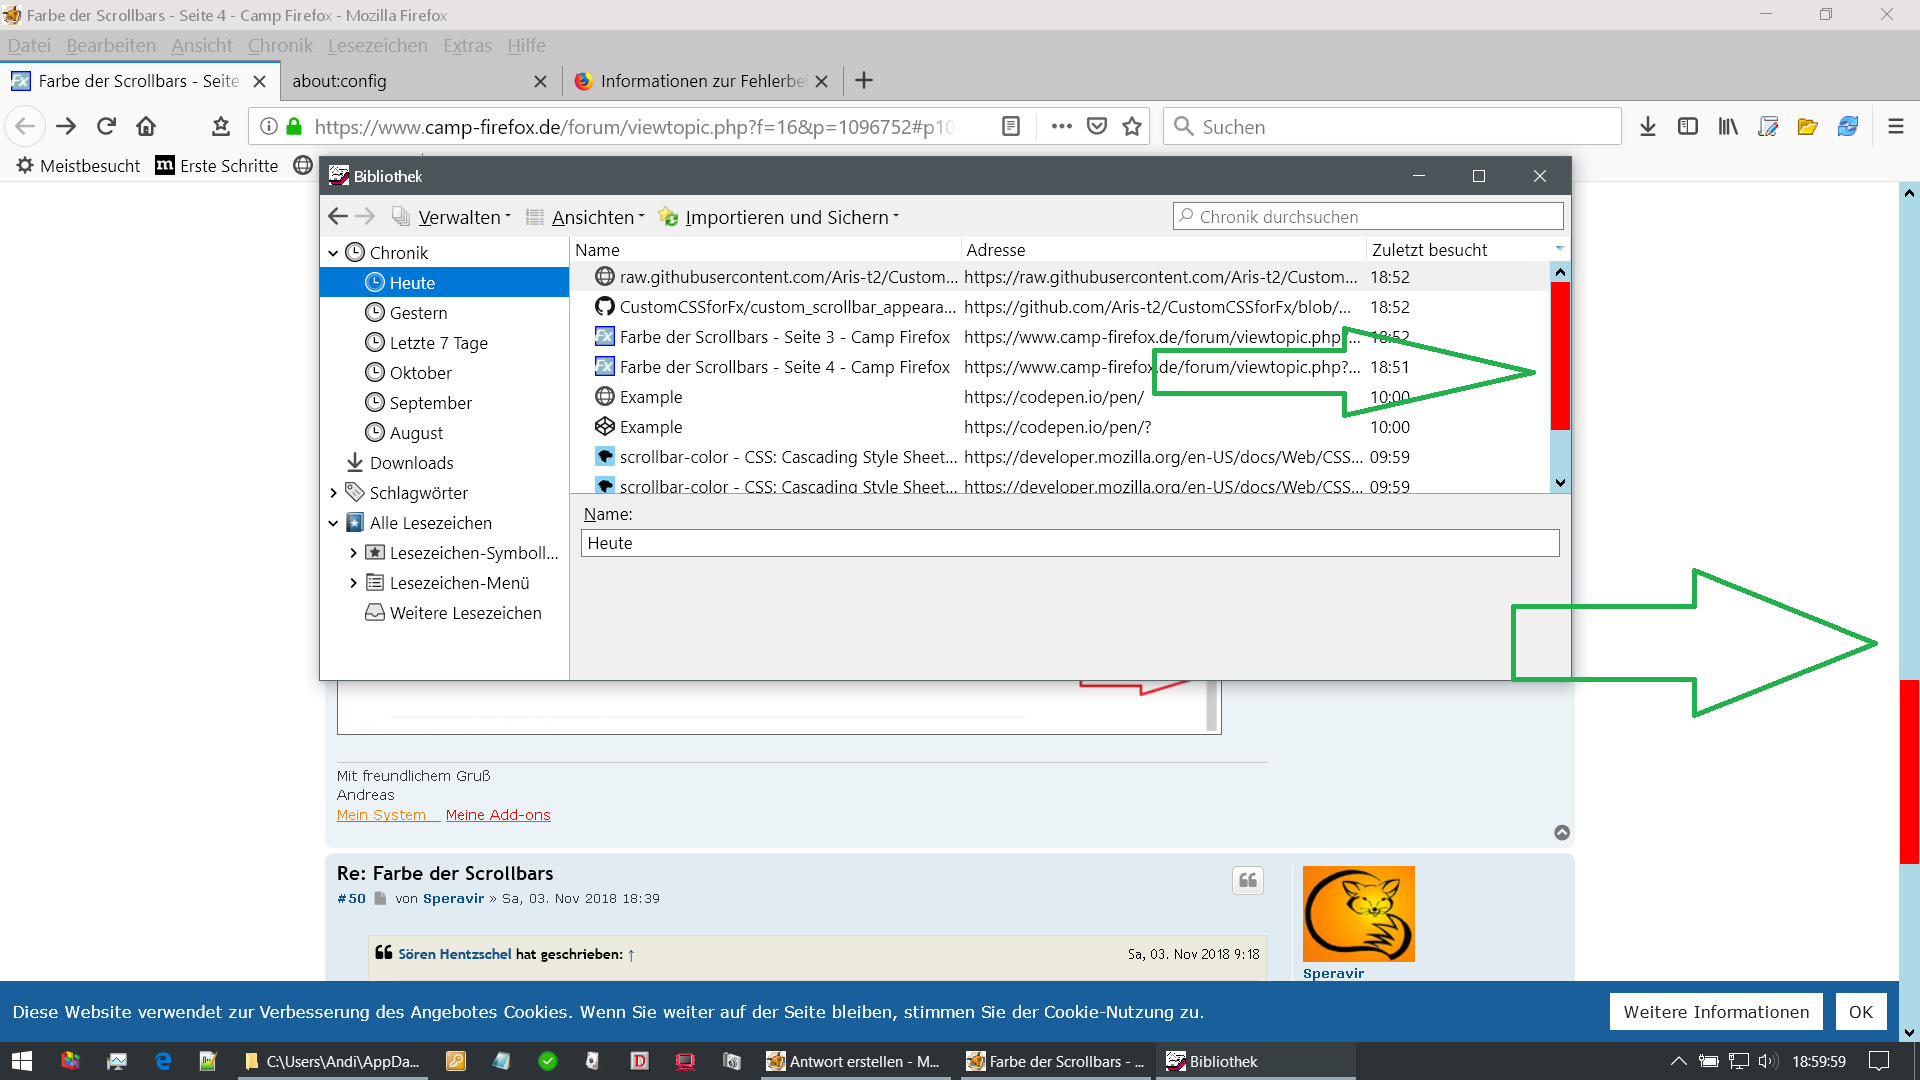Click the red library list scrollbar thumb
This screenshot has width=1920, height=1080.
click(x=1559, y=355)
